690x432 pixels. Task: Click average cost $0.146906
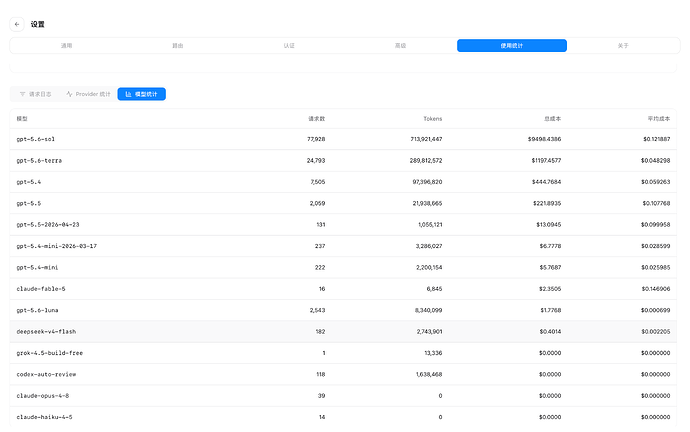tap(656, 289)
